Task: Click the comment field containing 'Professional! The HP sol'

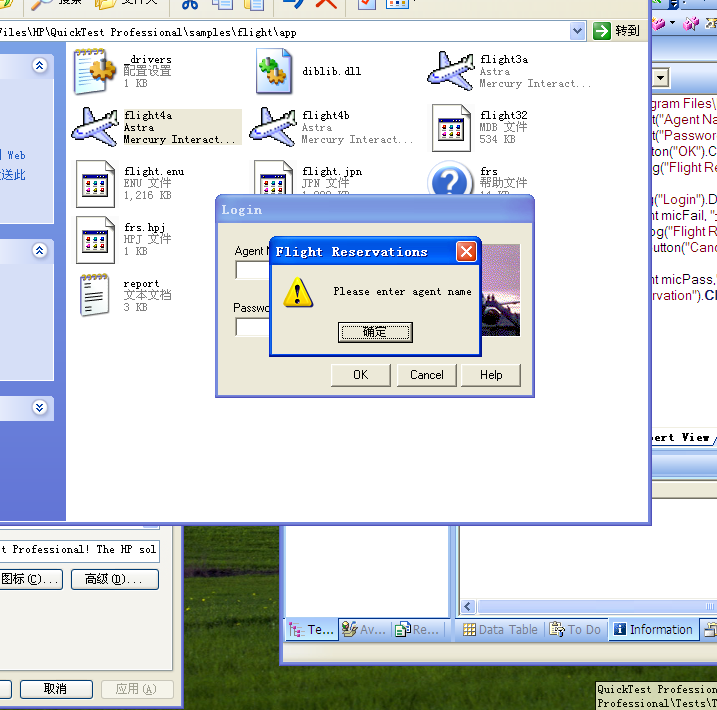Action: pyautogui.click(x=79, y=550)
